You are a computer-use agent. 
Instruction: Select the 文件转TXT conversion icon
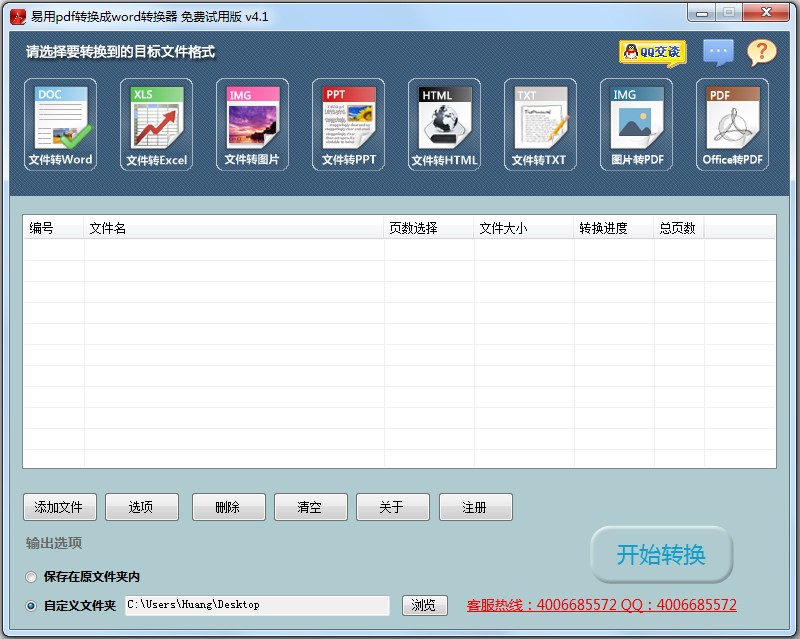click(x=540, y=124)
